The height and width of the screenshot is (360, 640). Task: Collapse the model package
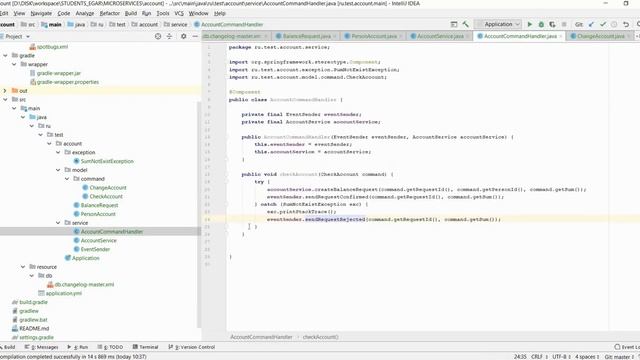(58, 170)
